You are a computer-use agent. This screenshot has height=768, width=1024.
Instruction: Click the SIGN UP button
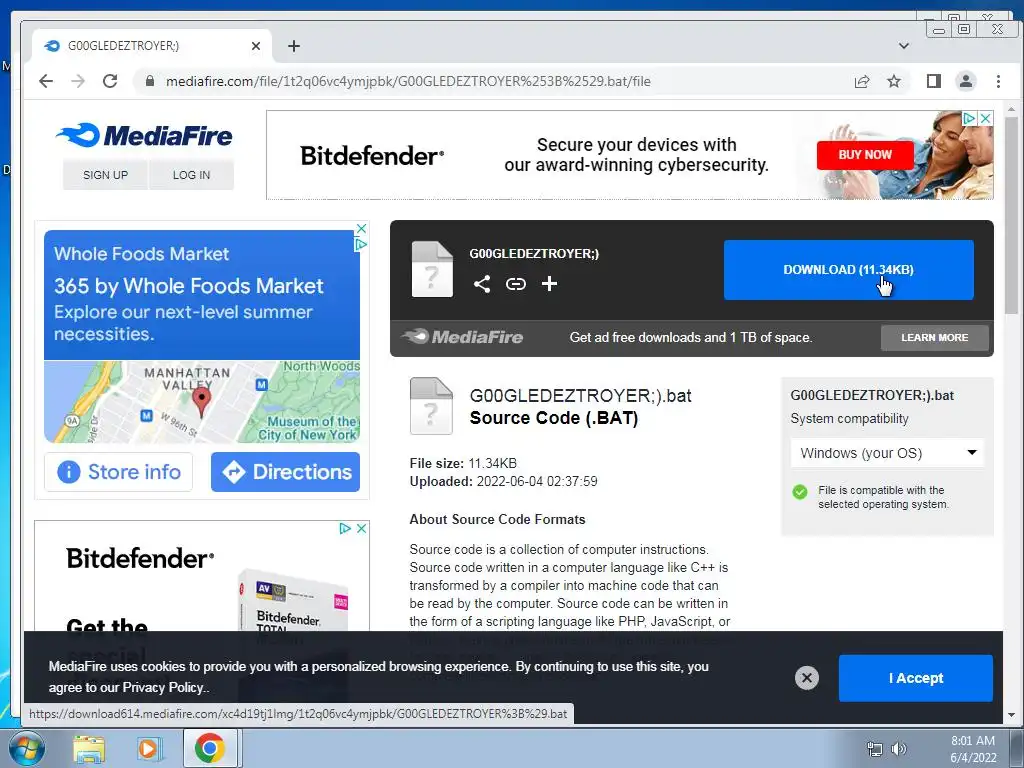click(105, 175)
